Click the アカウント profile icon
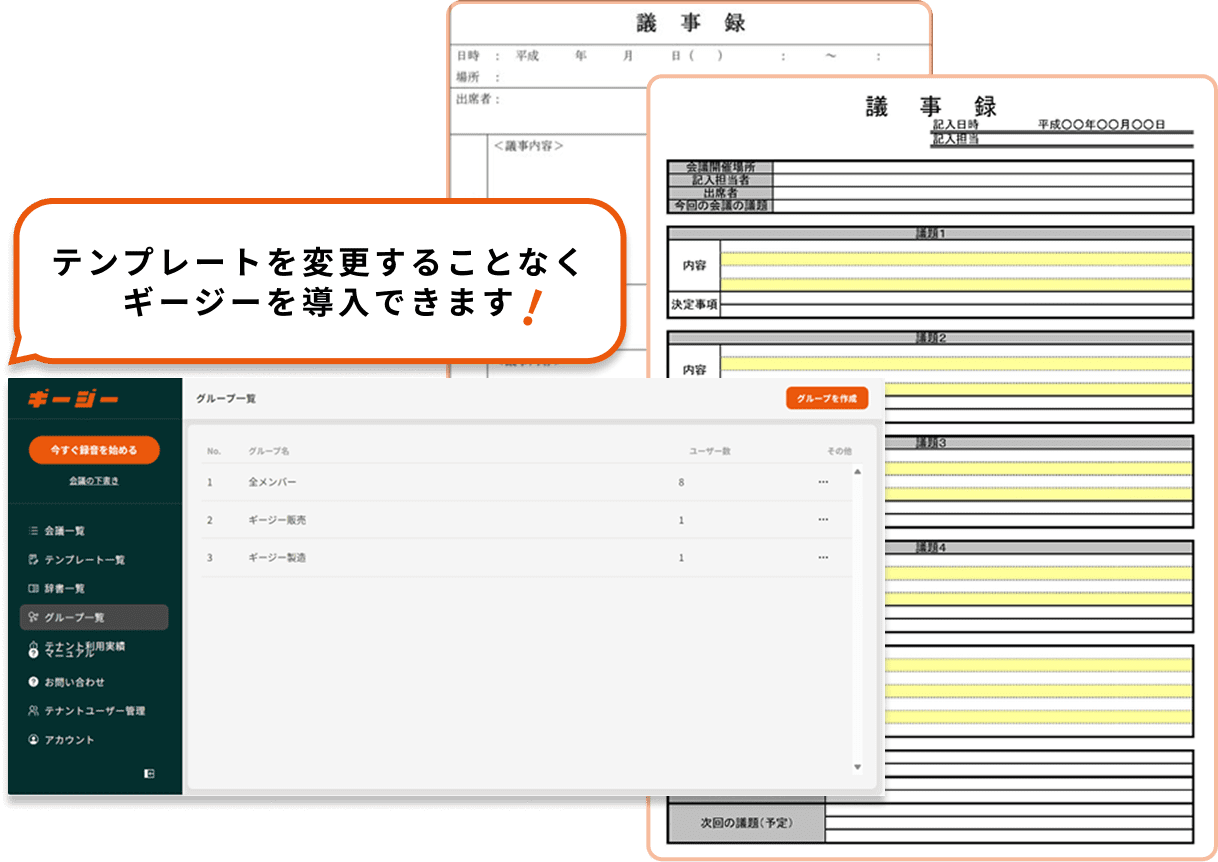 pyautogui.click(x=33, y=740)
